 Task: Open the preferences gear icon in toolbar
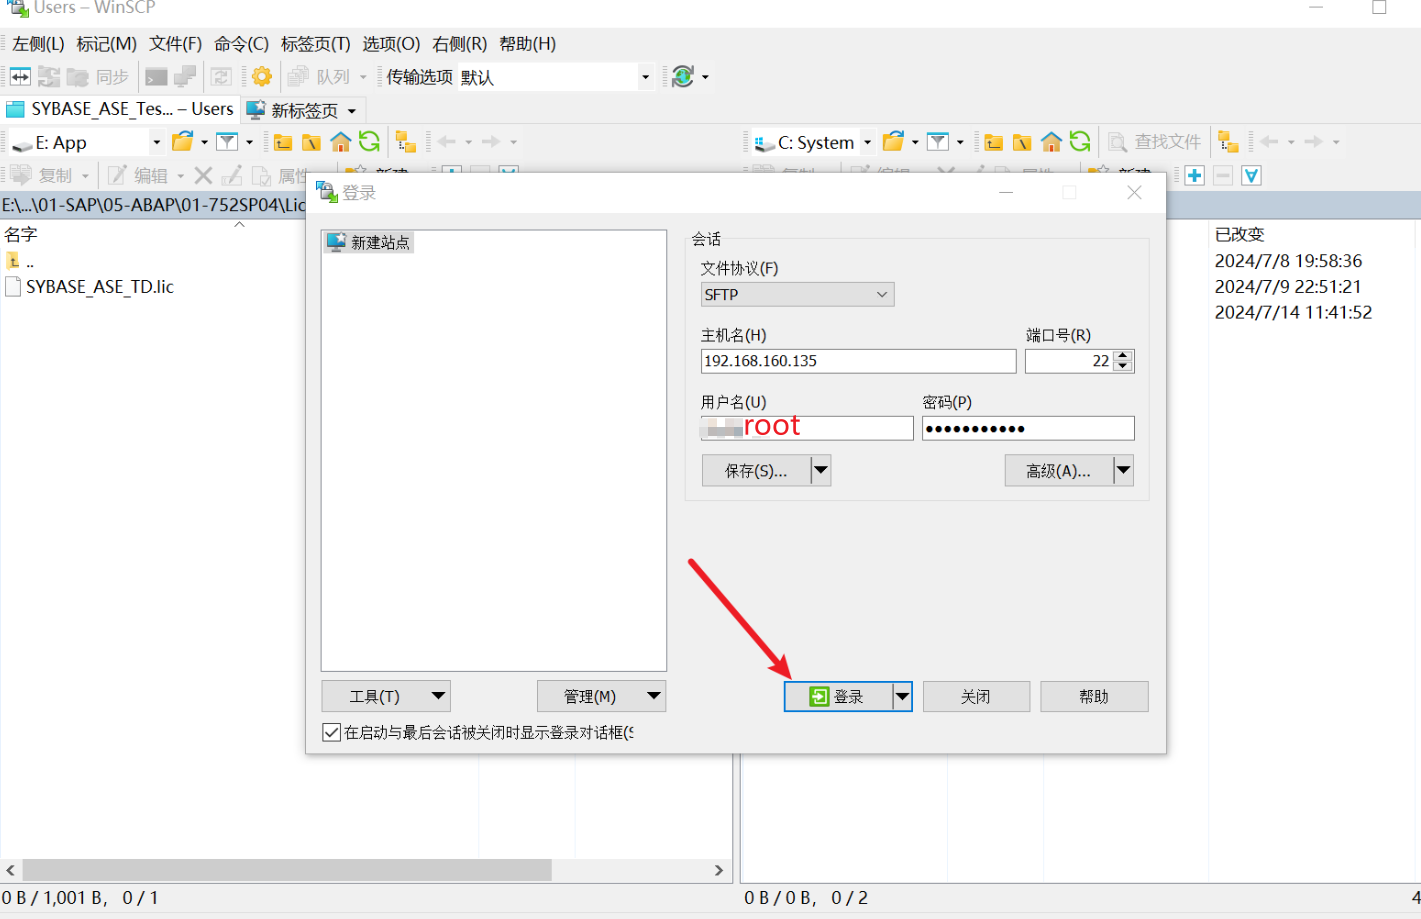point(262,77)
